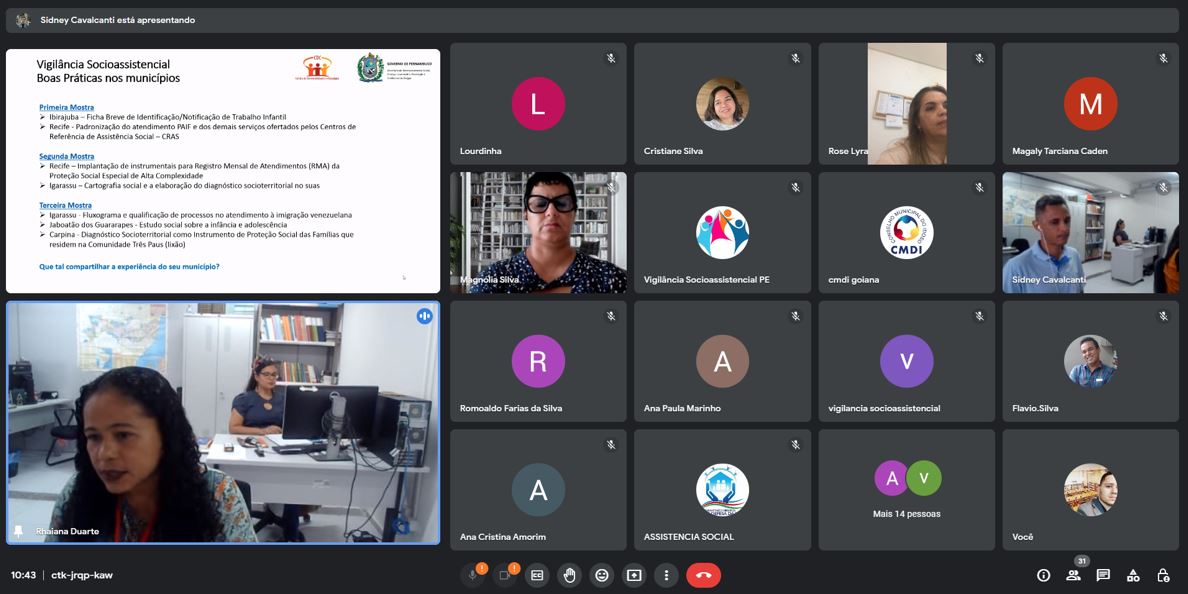Open the chat panel
This screenshot has height=594, width=1188.
click(x=1103, y=575)
